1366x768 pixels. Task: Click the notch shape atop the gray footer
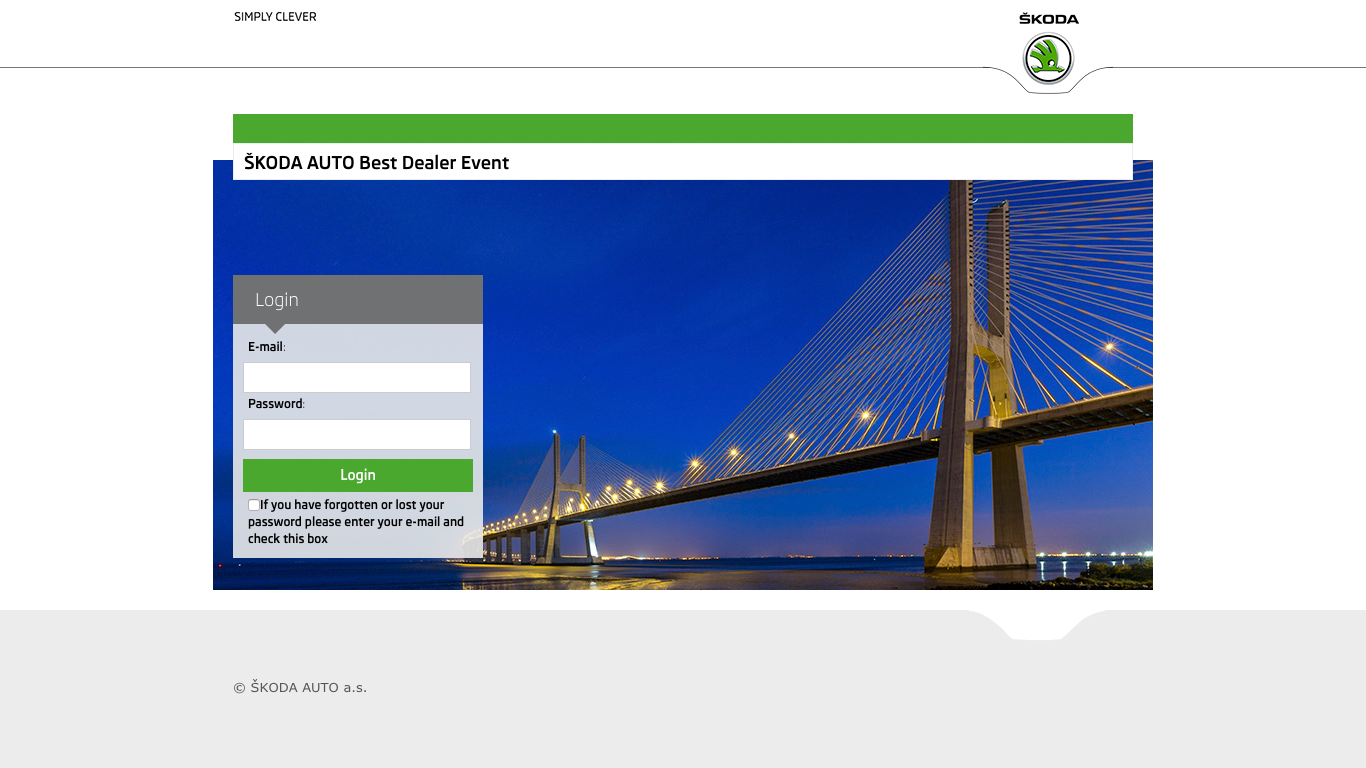click(1038, 626)
